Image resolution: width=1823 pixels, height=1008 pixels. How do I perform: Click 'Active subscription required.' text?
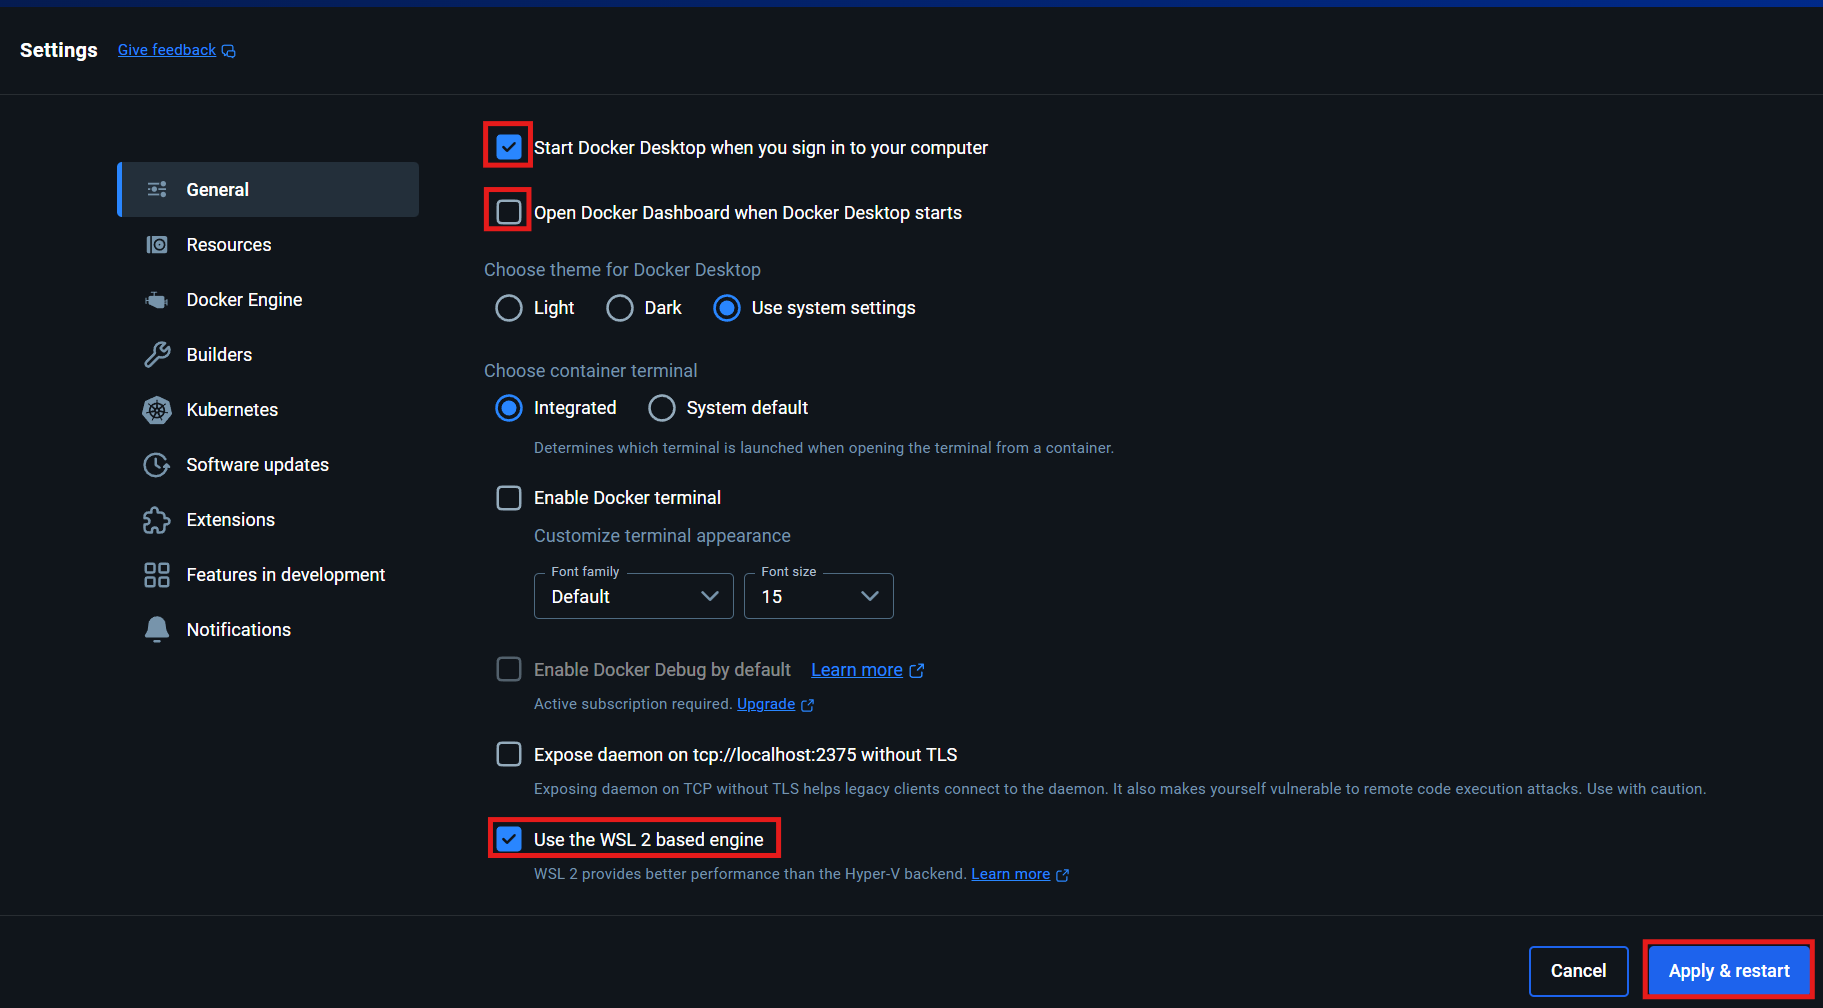pos(633,704)
